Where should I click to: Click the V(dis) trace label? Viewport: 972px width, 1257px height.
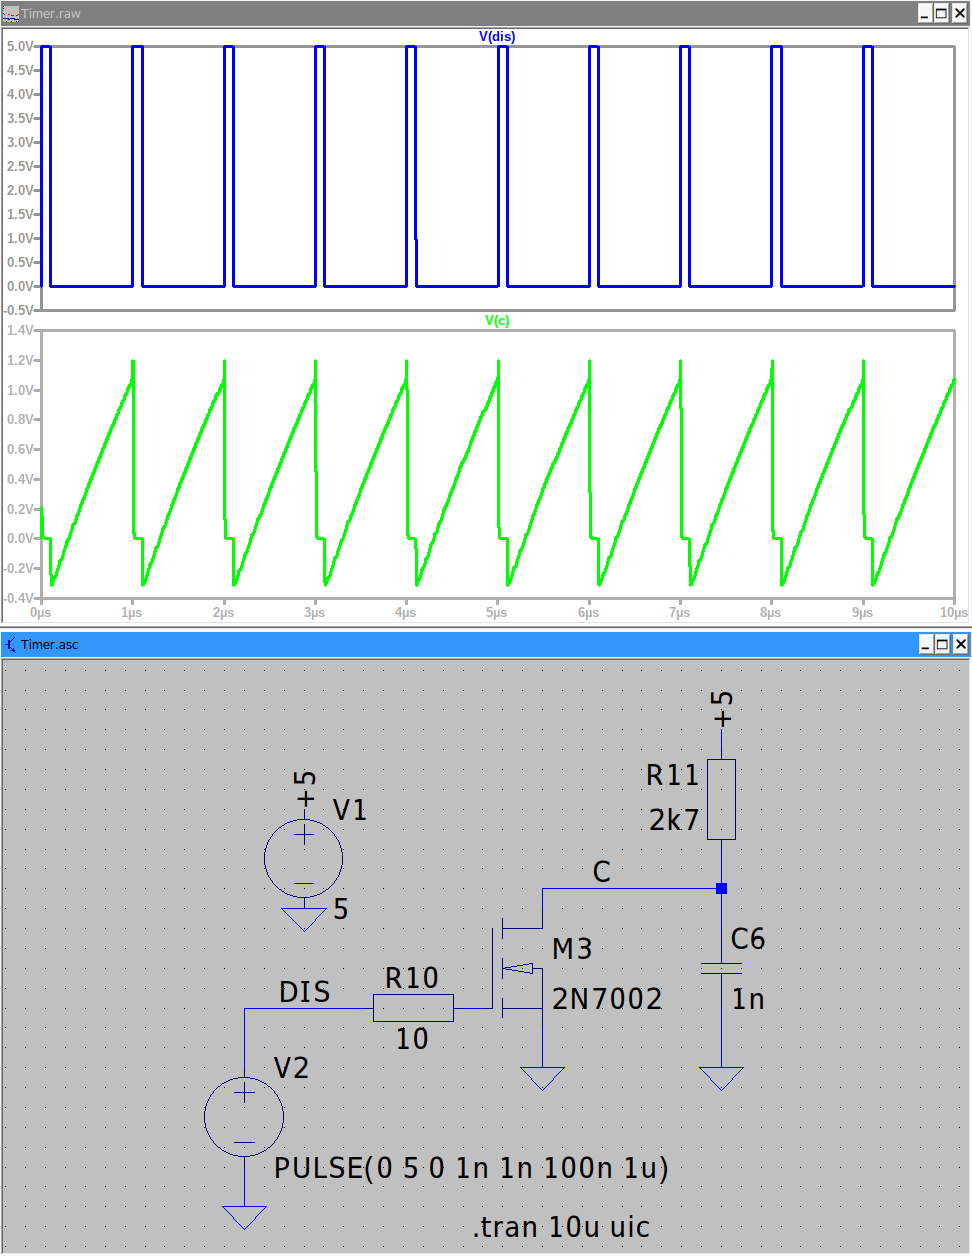point(497,37)
